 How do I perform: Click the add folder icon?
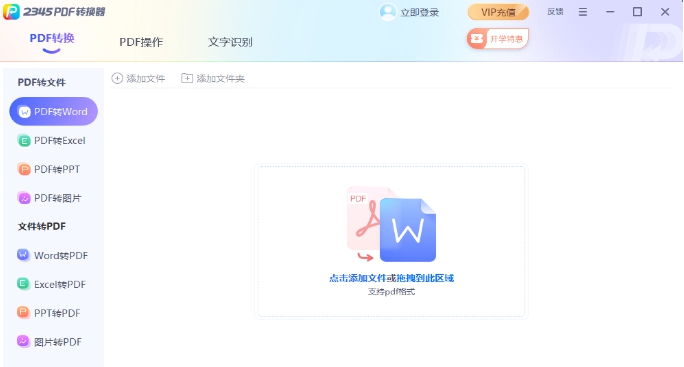coord(187,78)
